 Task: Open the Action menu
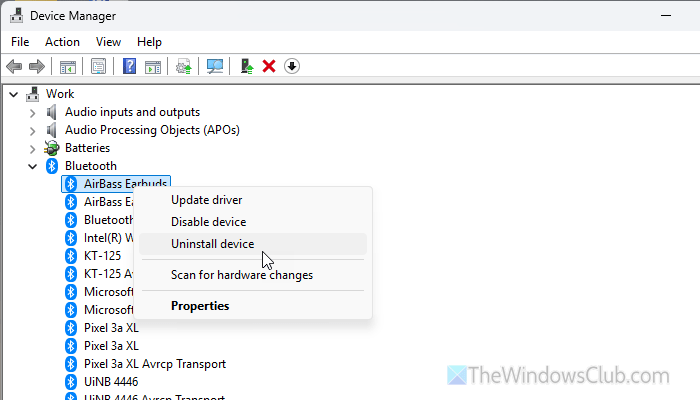click(x=62, y=42)
